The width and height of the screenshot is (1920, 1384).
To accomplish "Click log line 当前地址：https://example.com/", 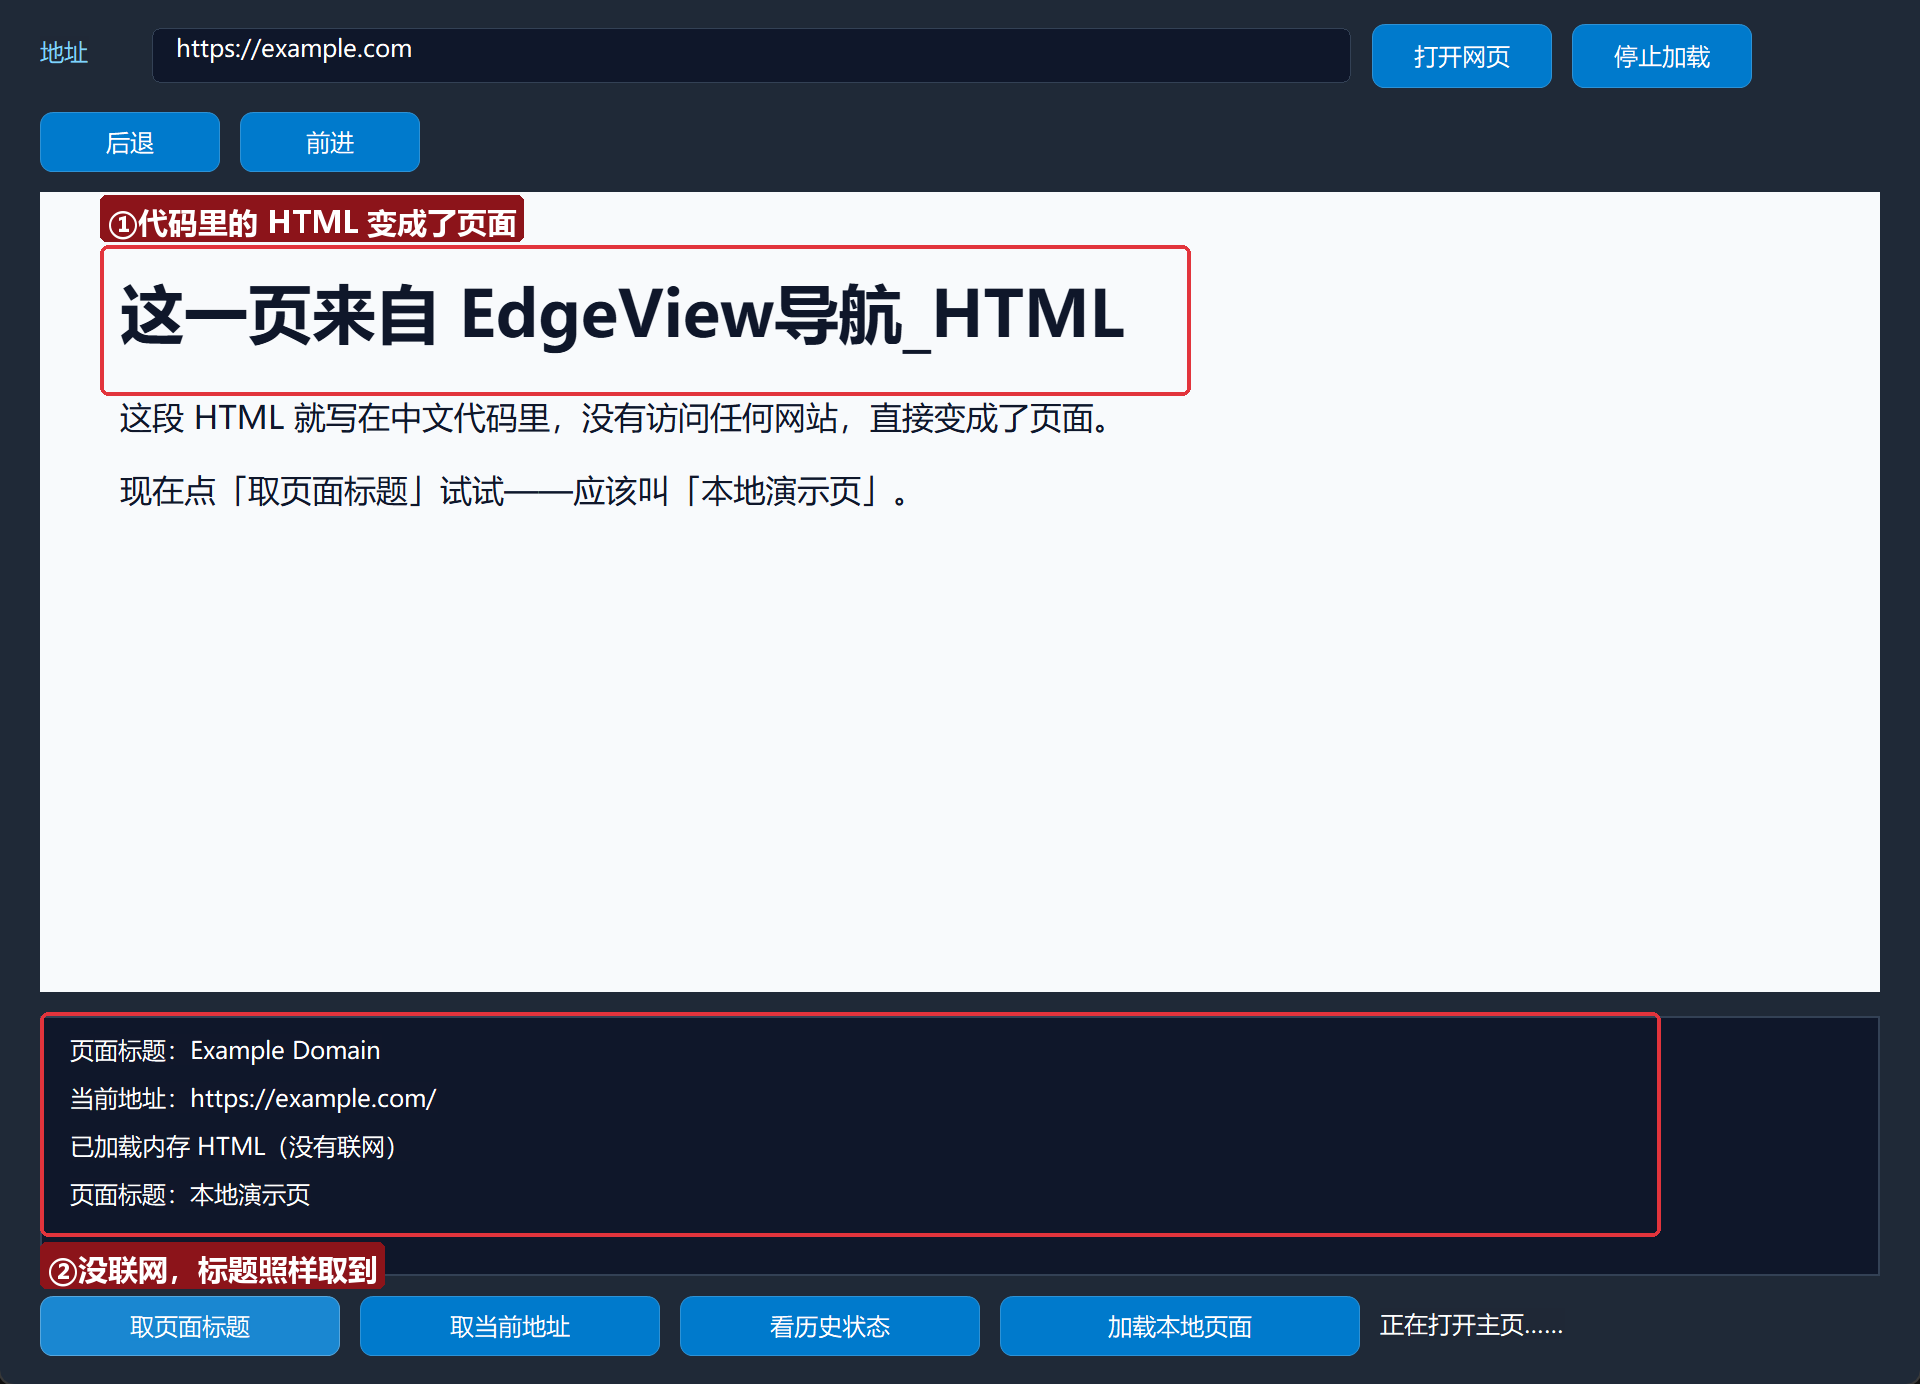I will tap(253, 1098).
